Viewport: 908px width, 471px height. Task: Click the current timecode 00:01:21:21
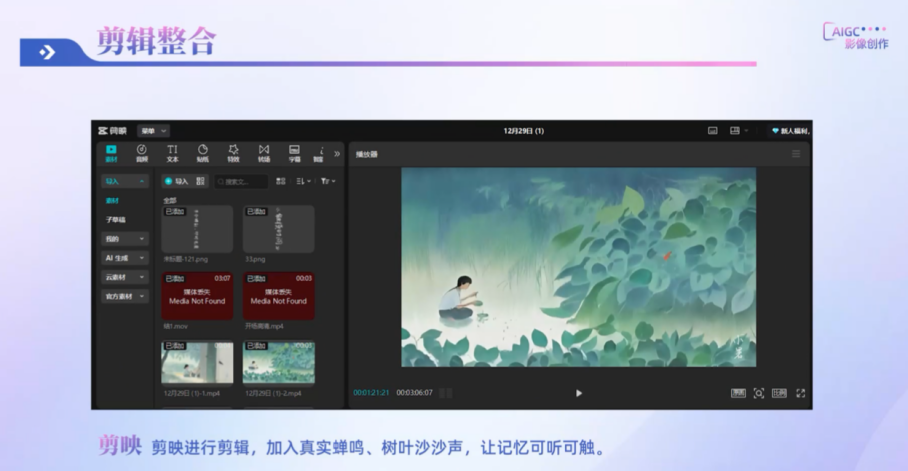[x=371, y=393]
